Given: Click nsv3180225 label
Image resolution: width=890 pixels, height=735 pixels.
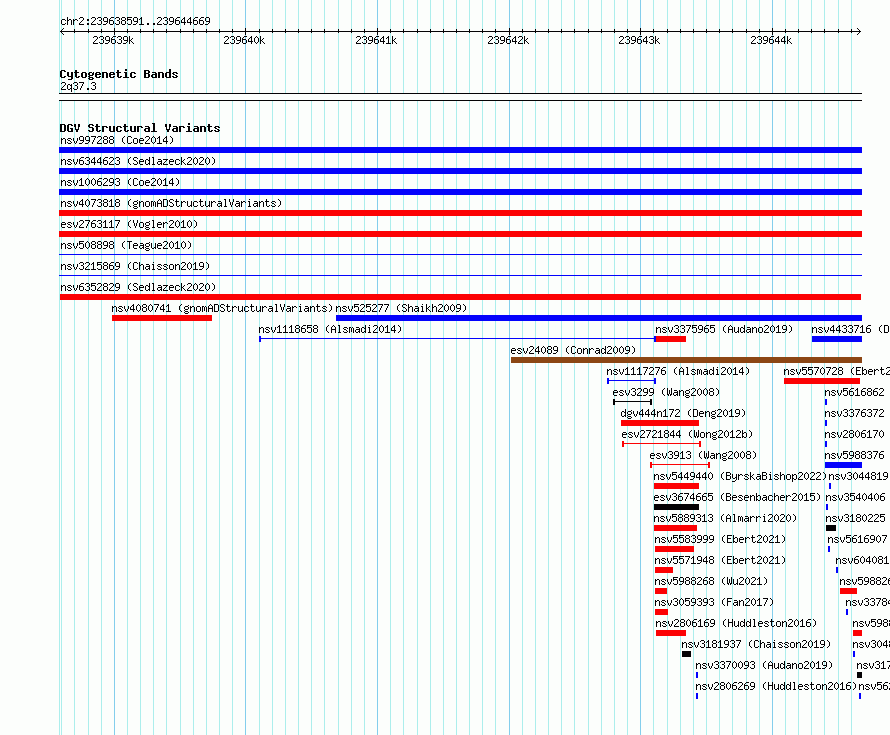Looking at the screenshot, I should 855,518.
